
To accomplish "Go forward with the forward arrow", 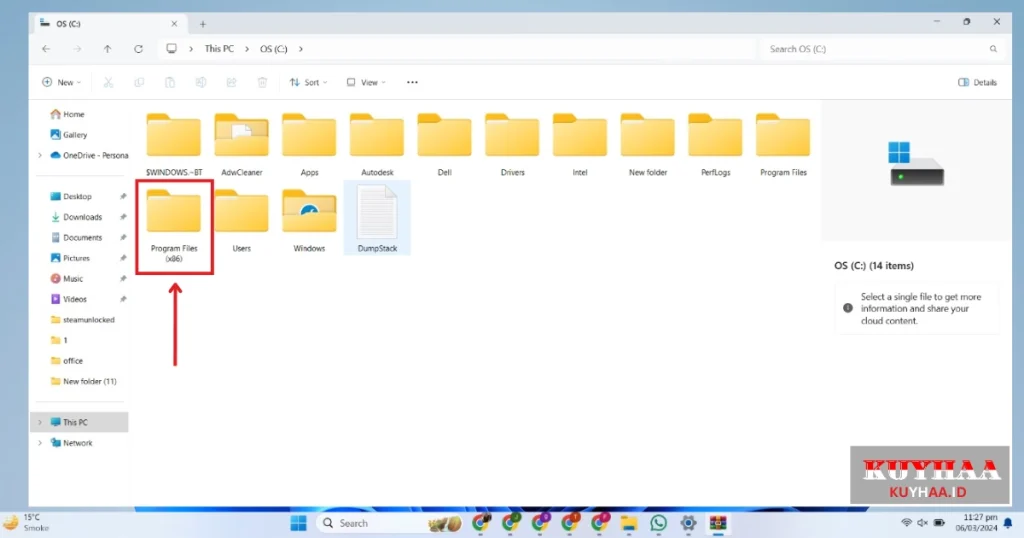I will 77,49.
